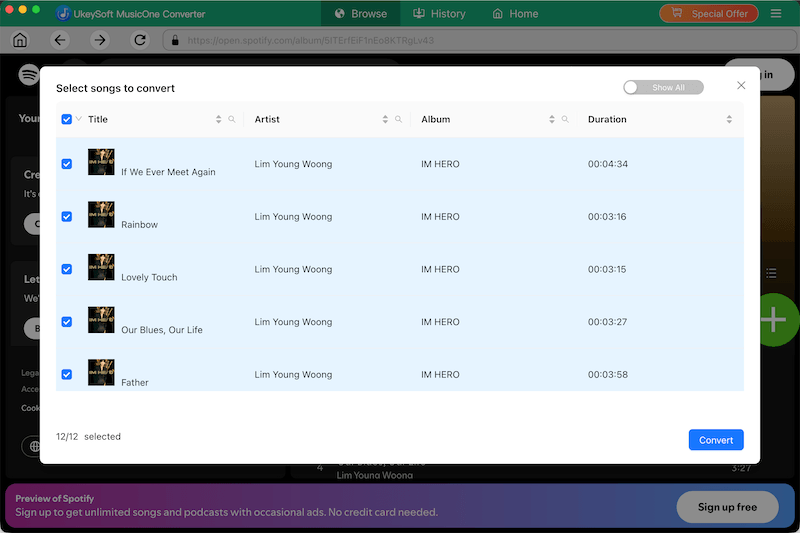The width and height of the screenshot is (800, 533).
Task: Go to the home page icon in toolbar
Action: [20, 40]
